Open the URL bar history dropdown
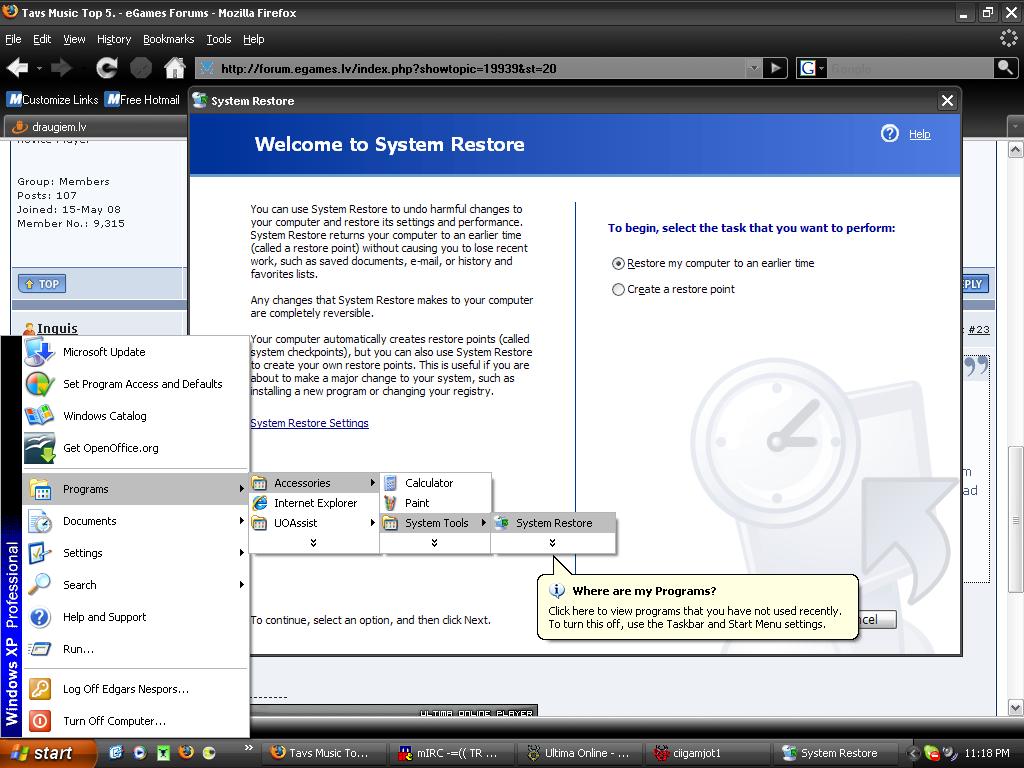The image size is (1024, 768). pos(754,68)
